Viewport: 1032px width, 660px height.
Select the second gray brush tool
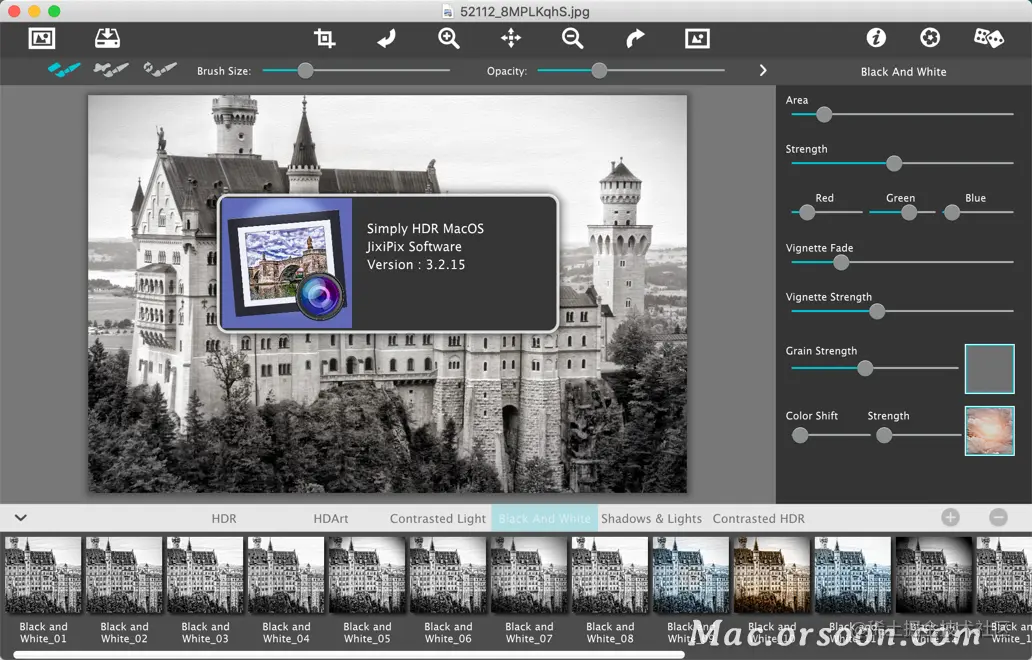[x=111, y=69]
